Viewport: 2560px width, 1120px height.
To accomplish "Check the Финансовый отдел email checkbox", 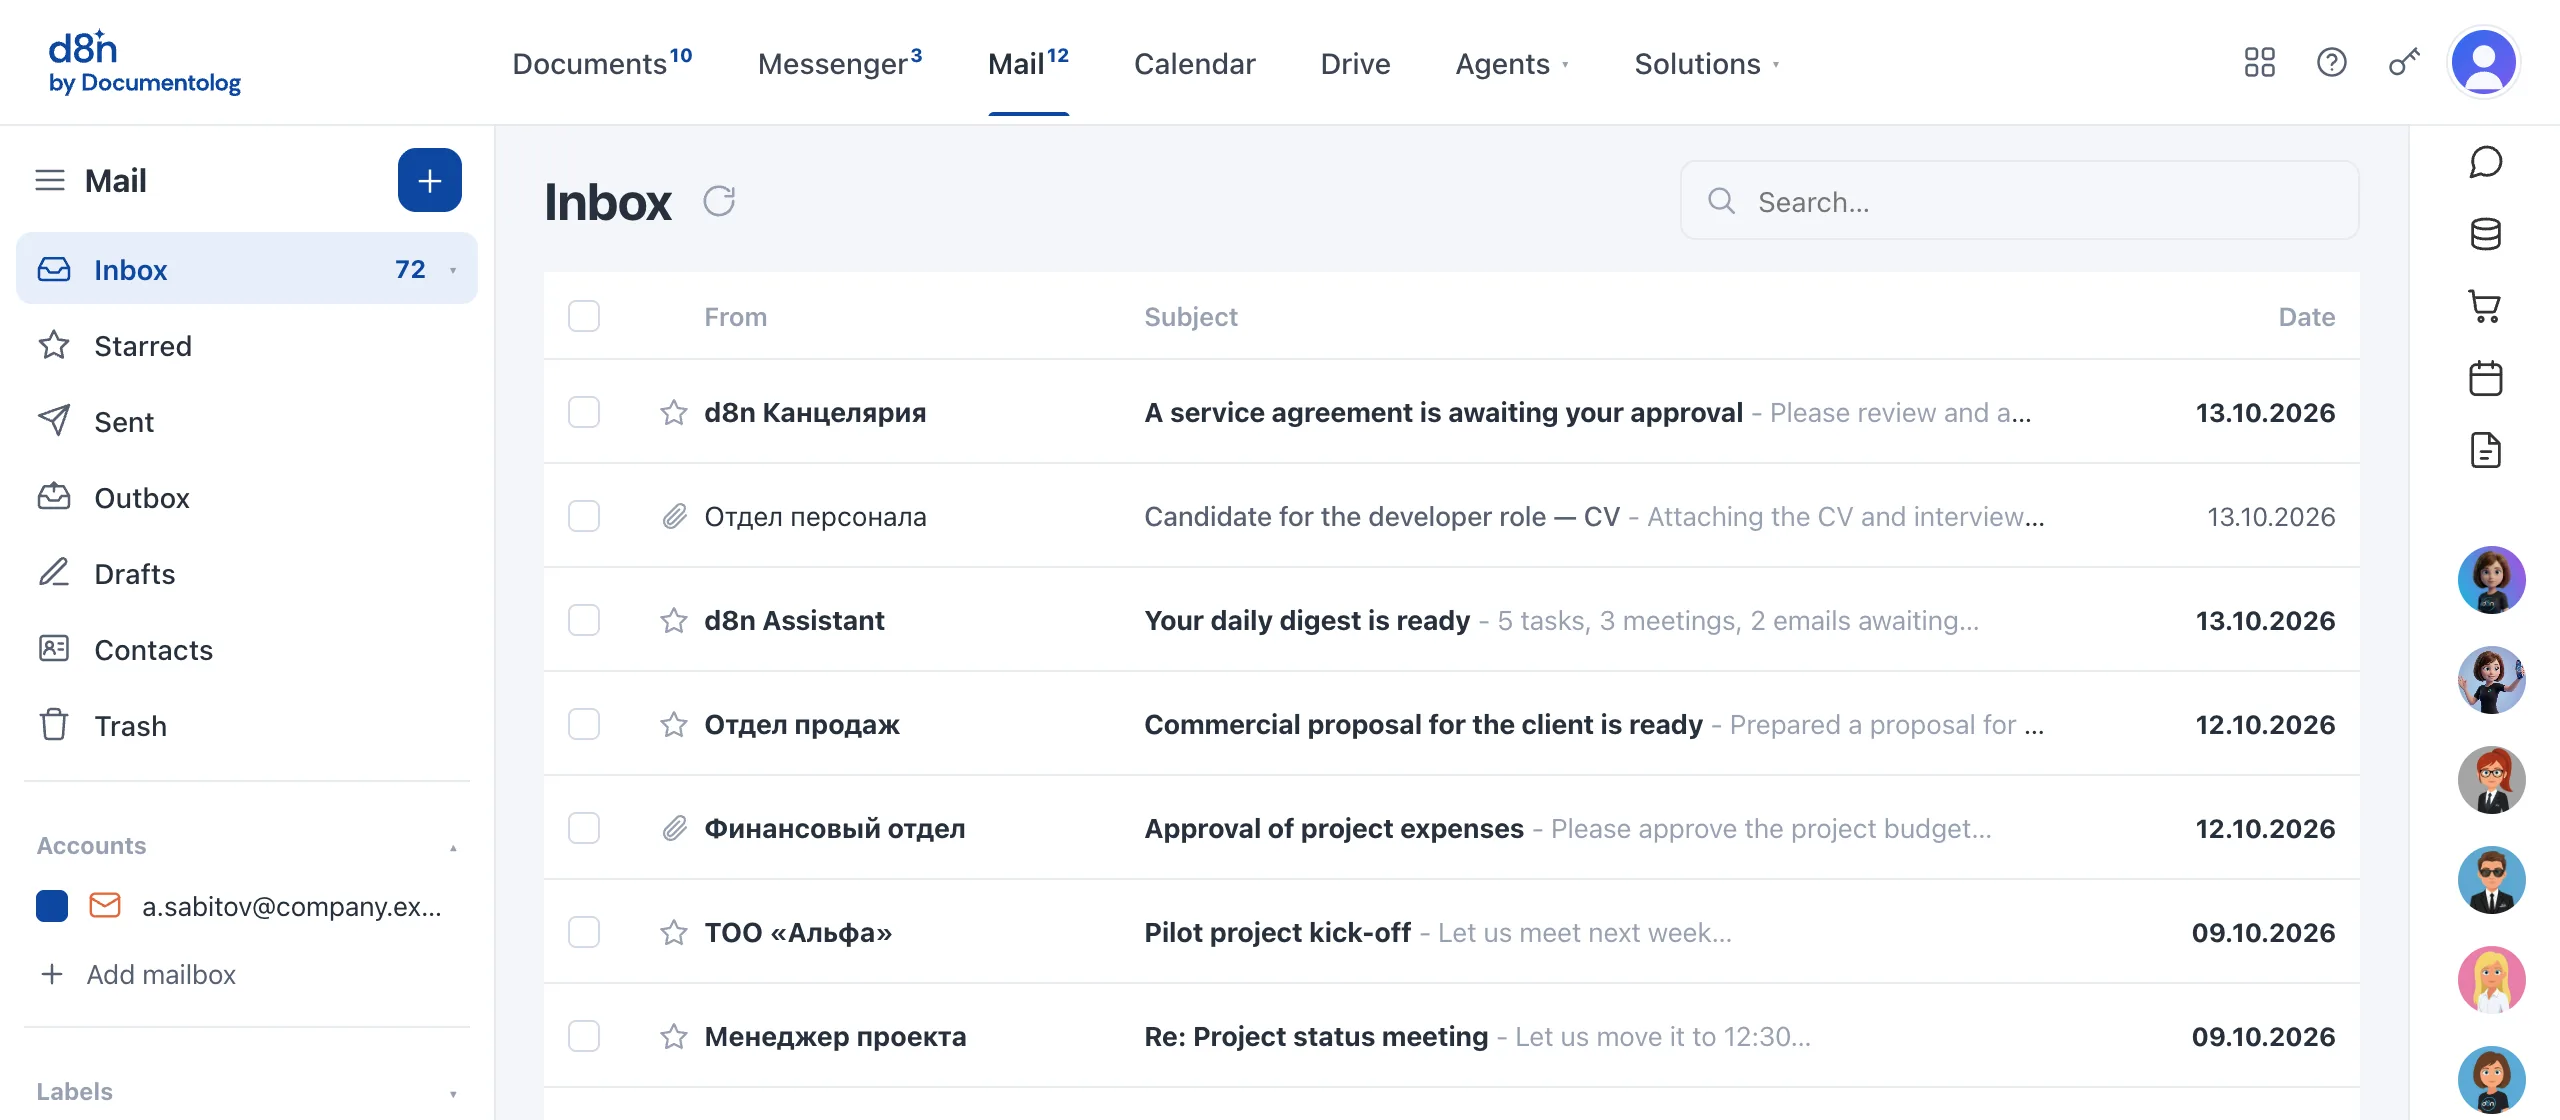I will point(584,828).
